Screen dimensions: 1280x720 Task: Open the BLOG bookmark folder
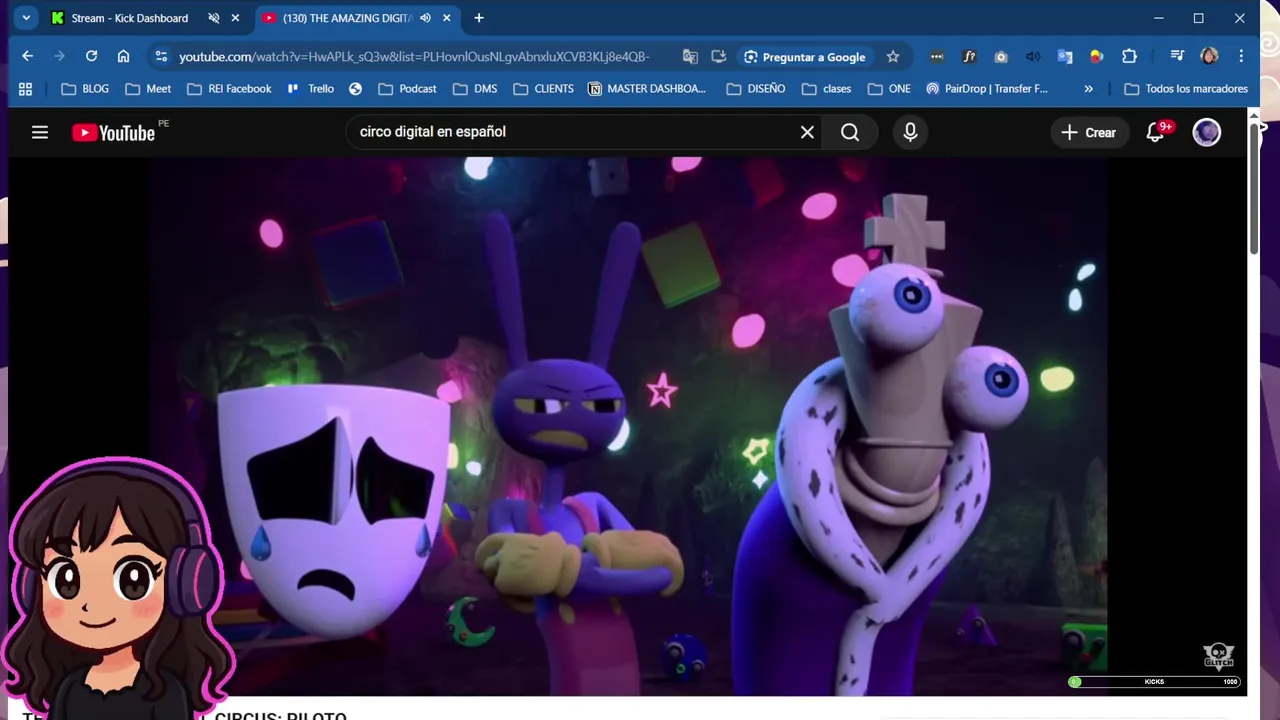pos(85,89)
